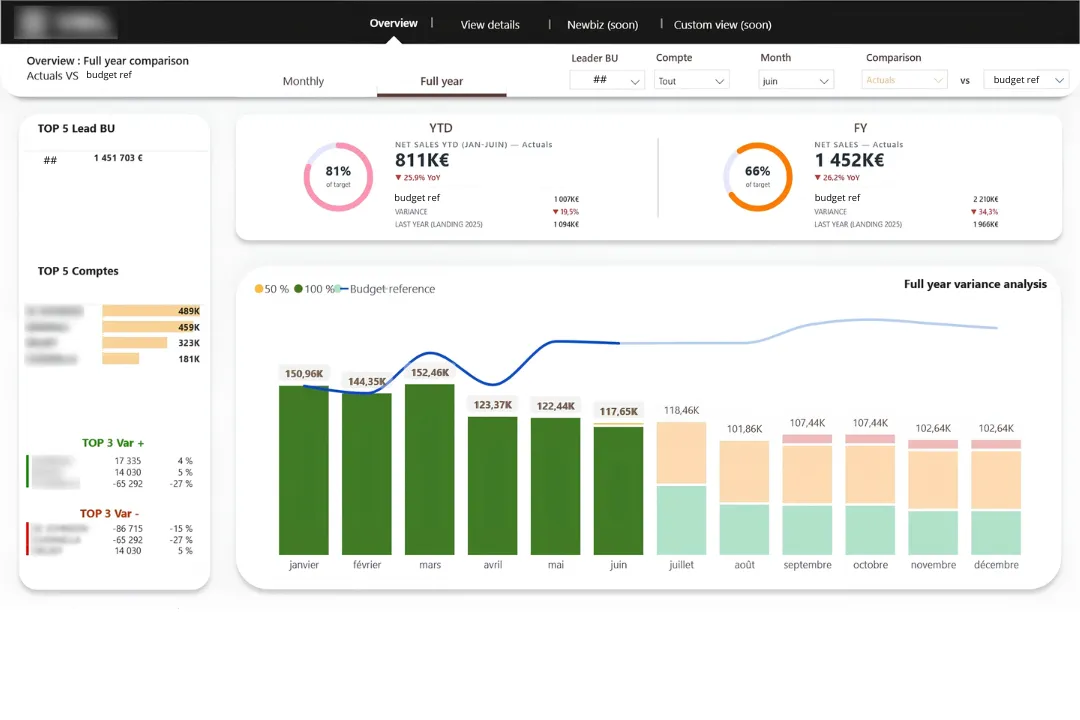Open the Overview tab in top navigation
This screenshot has width=1080, height=720.
point(393,23)
